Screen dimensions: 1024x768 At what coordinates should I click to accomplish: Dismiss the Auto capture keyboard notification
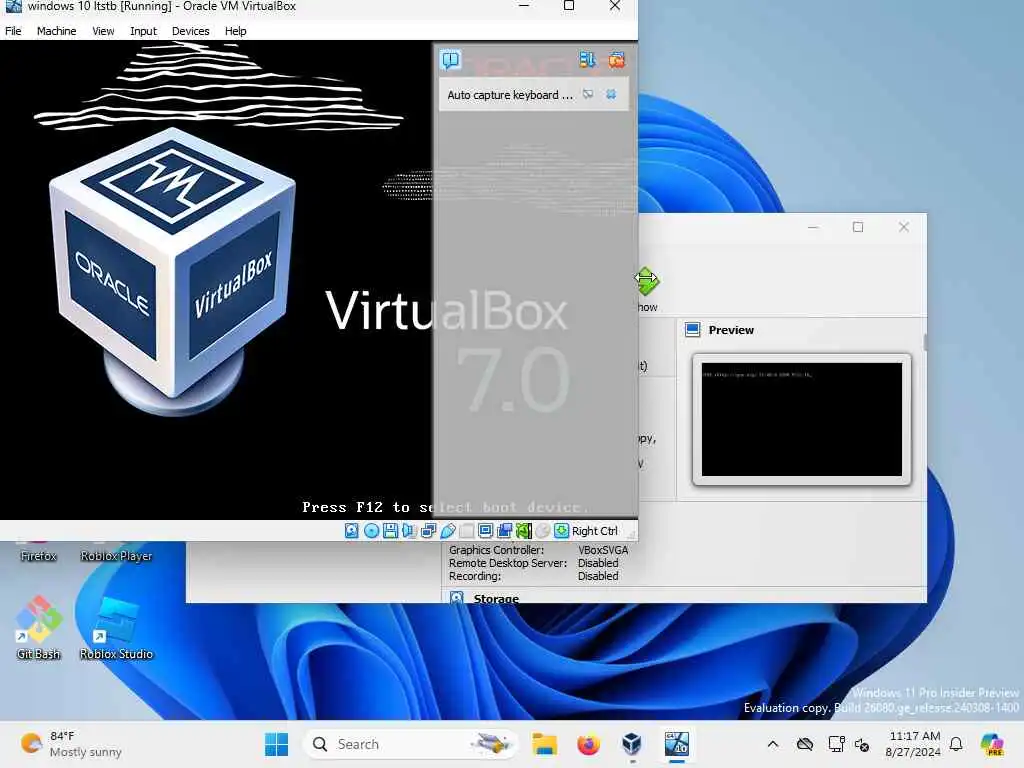click(x=611, y=95)
